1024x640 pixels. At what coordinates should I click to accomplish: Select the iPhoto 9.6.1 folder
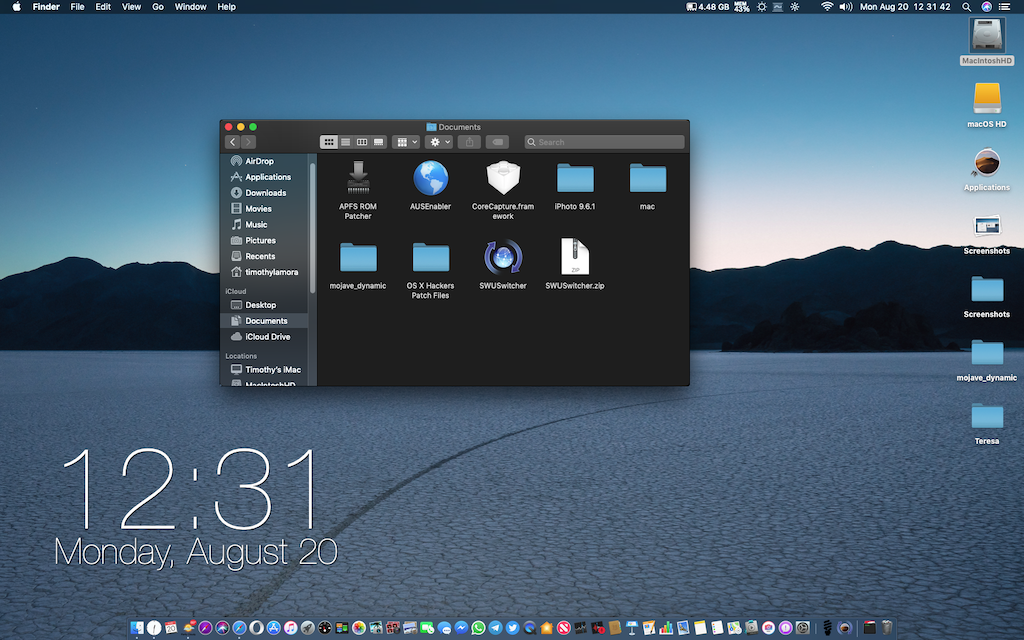(575, 186)
